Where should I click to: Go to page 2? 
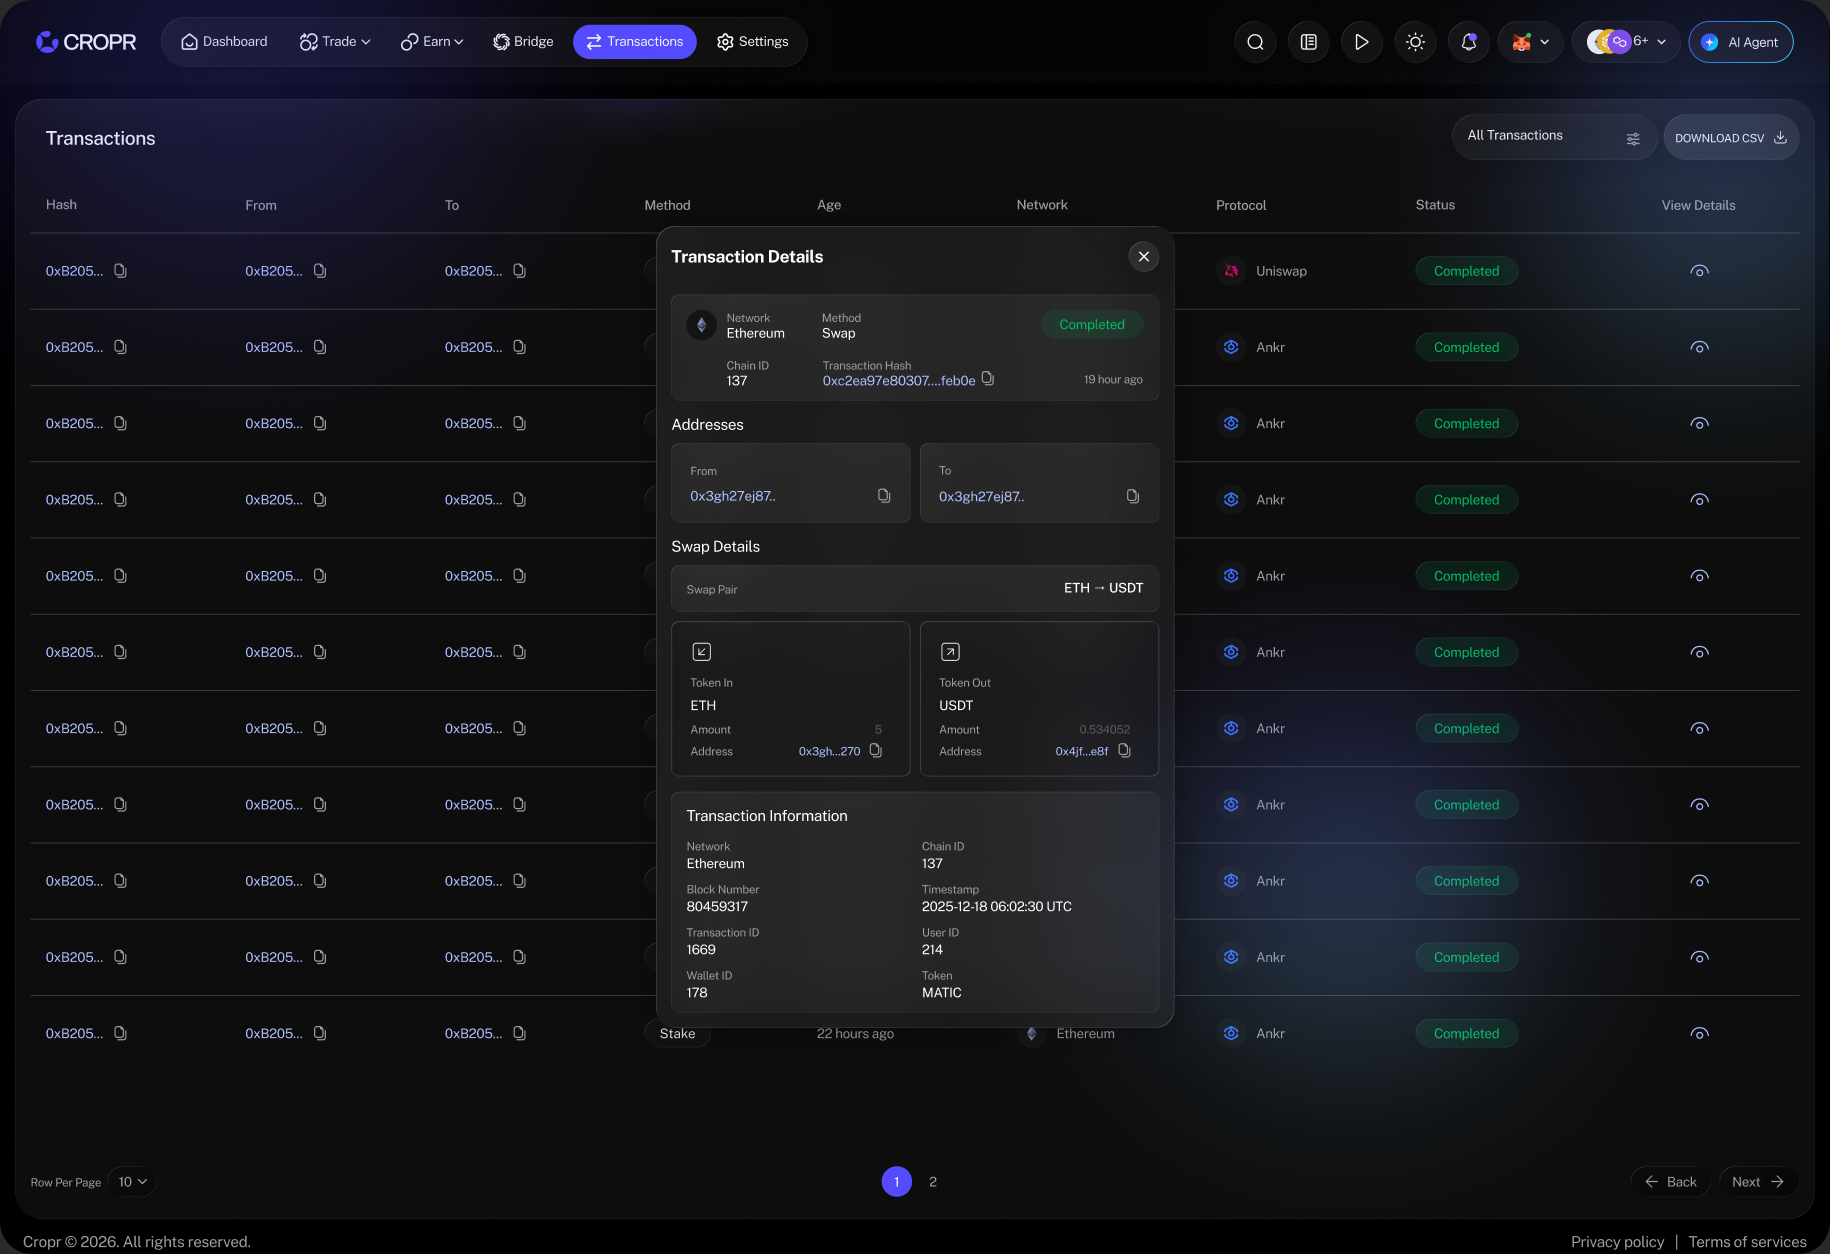(x=933, y=1182)
